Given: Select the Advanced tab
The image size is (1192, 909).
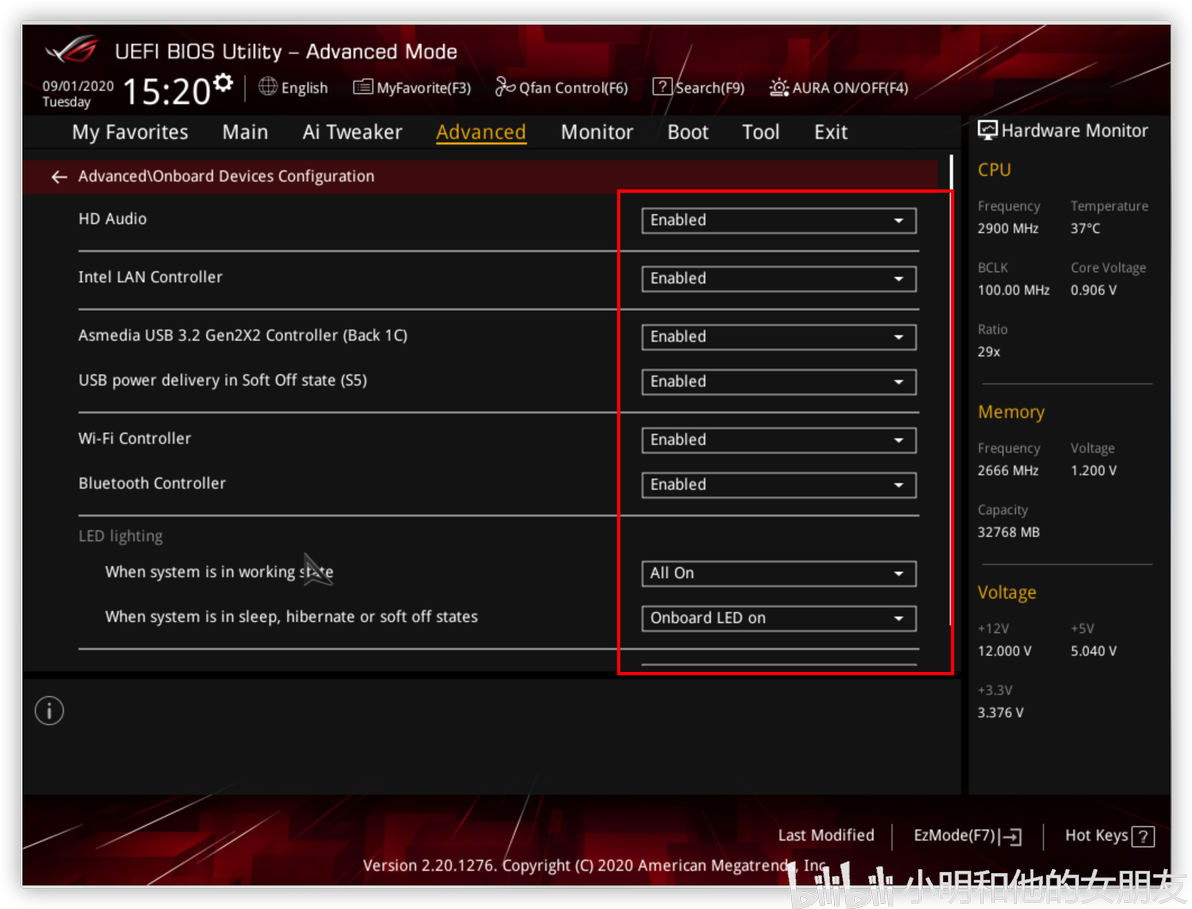Looking at the screenshot, I should (480, 132).
